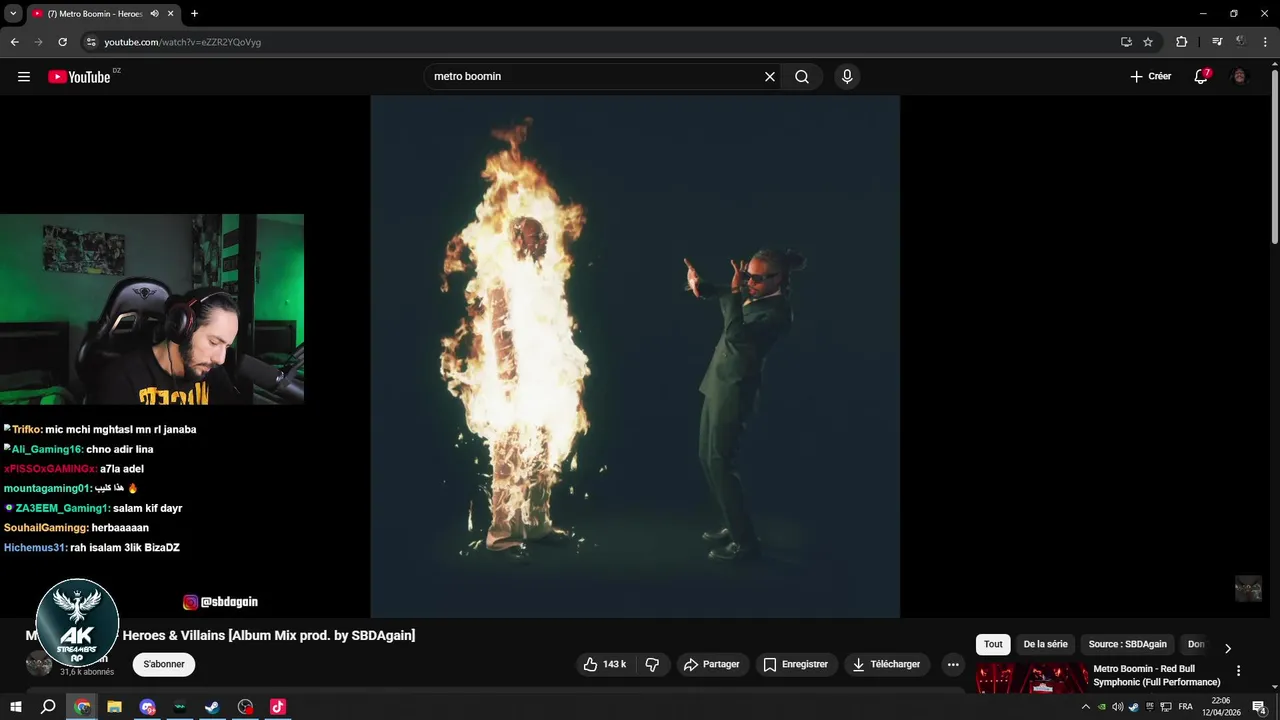The width and height of the screenshot is (1280, 720).
Task: Run the search with the magnifier button
Action: point(802,77)
